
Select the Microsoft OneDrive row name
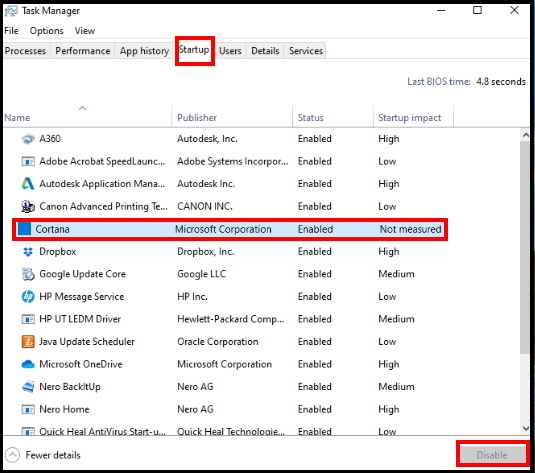coord(81,364)
